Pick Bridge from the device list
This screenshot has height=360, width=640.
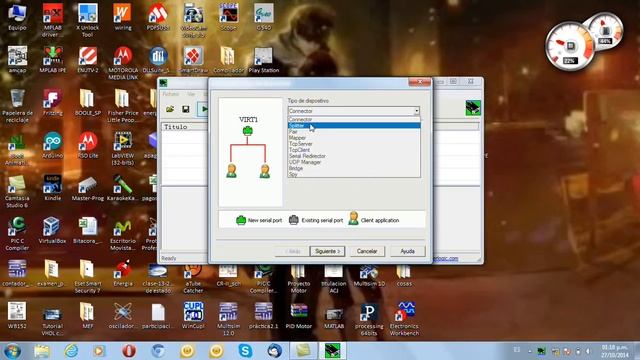354,169
